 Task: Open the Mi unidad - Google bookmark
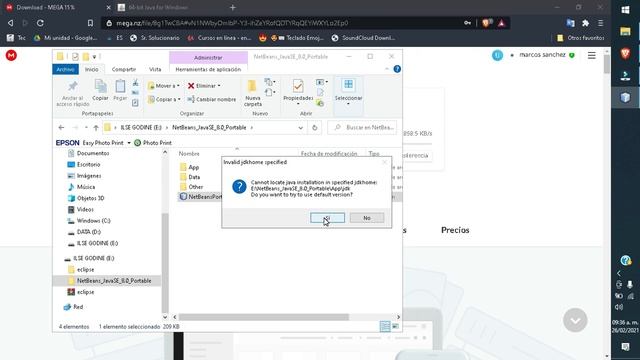[x=66, y=38]
